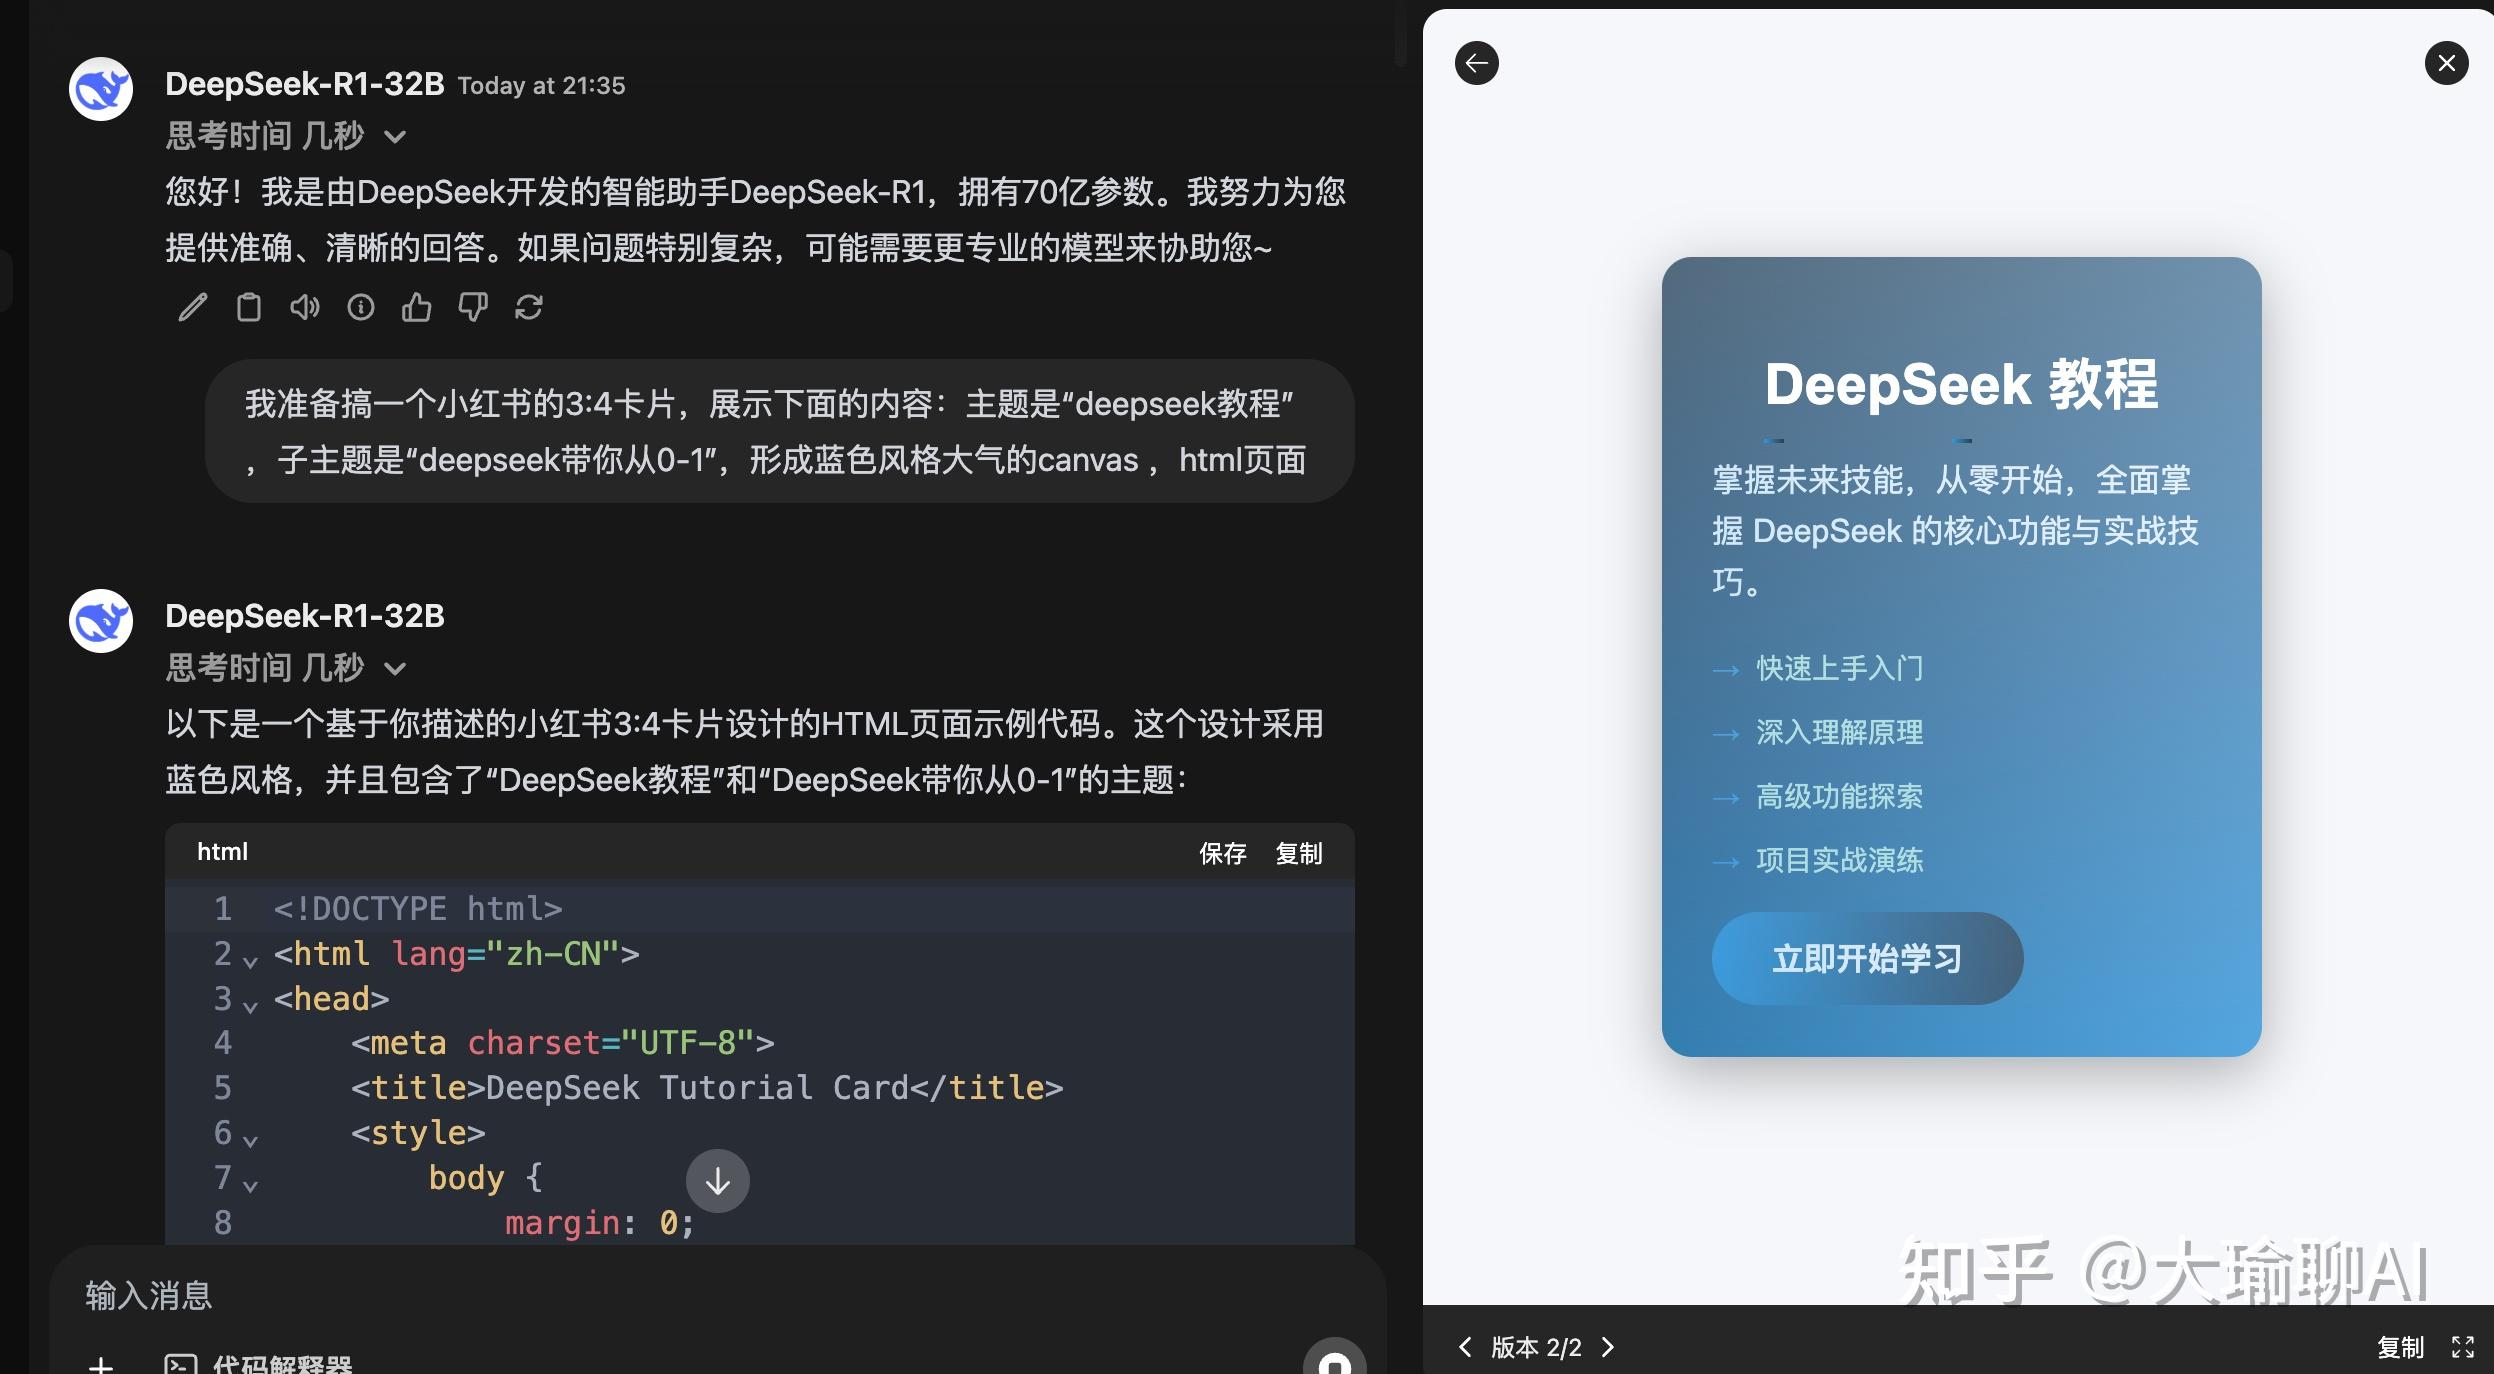Expand 思考时间 thinking details chevron
Image resolution: width=2494 pixels, height=1374 pixels.
click(394, 136)
